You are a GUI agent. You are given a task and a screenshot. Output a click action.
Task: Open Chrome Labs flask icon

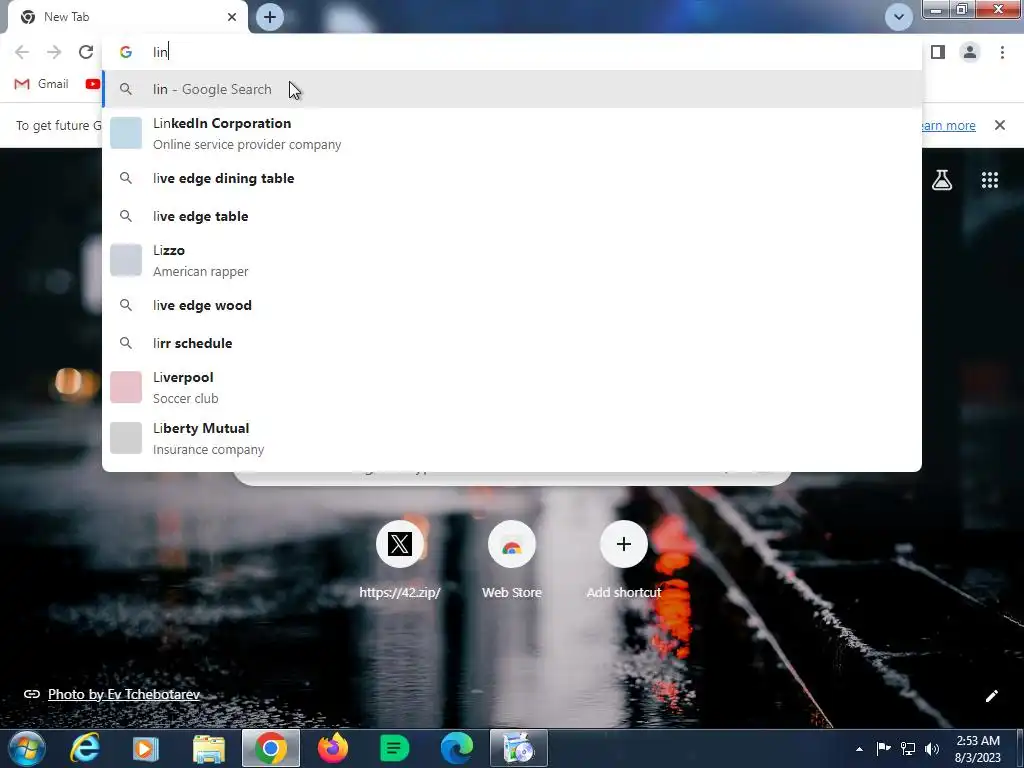coord(942,180)
